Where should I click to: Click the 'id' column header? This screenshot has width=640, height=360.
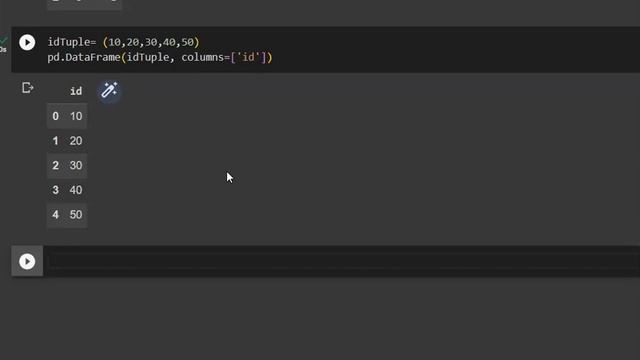coord(76,91)
